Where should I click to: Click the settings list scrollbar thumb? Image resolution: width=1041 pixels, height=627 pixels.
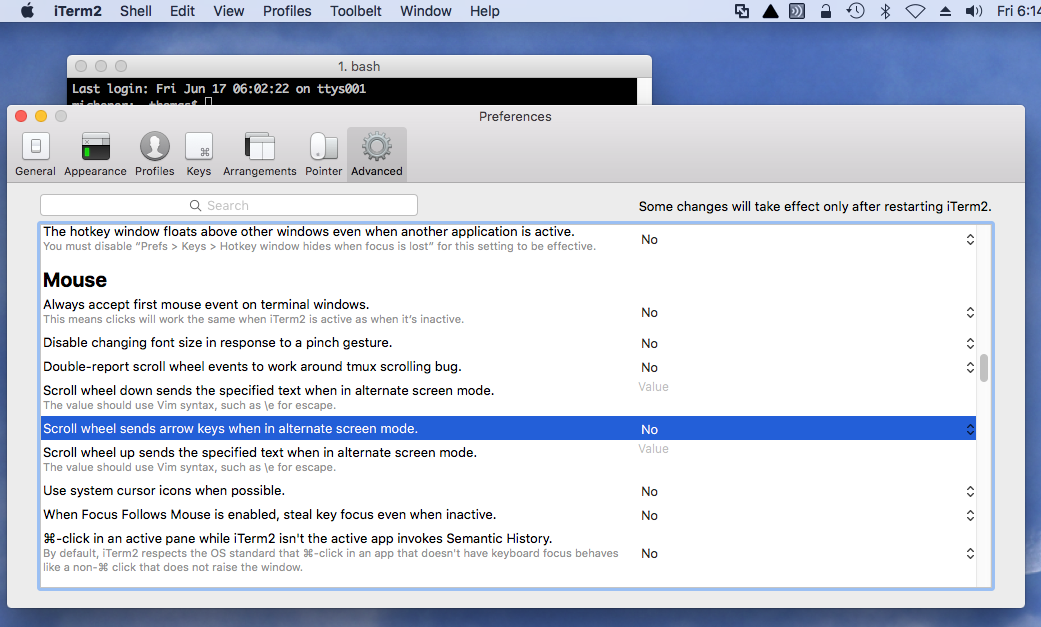[x=984, y=368]
